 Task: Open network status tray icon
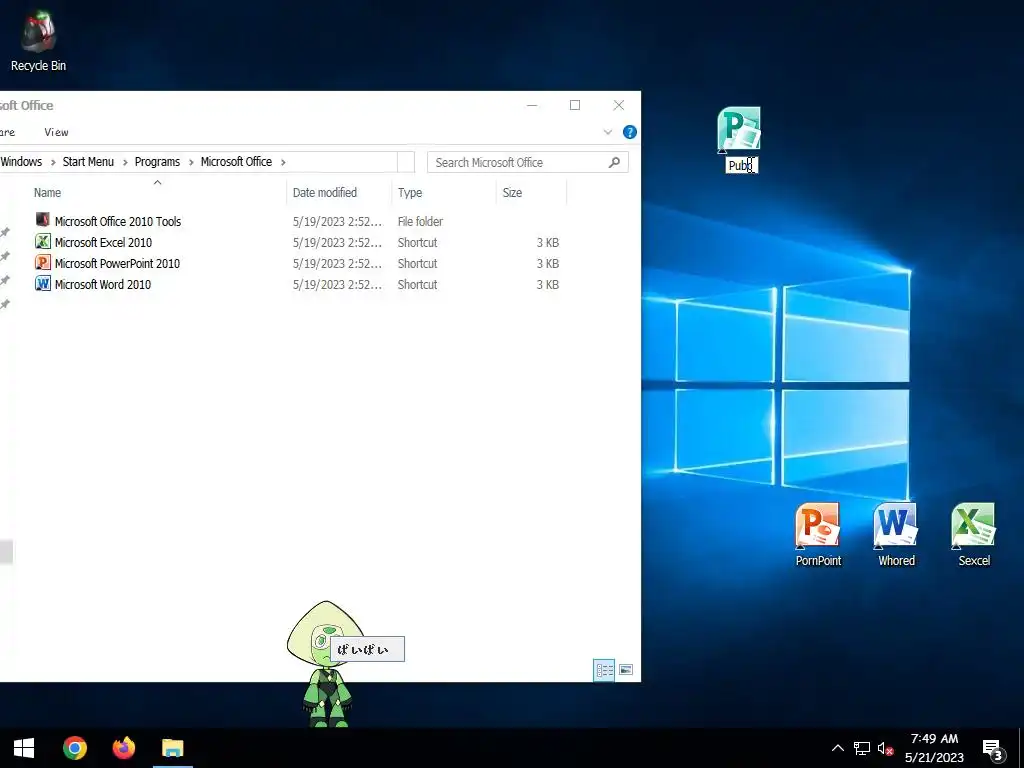pyautogui.click(x=862, y=748)
